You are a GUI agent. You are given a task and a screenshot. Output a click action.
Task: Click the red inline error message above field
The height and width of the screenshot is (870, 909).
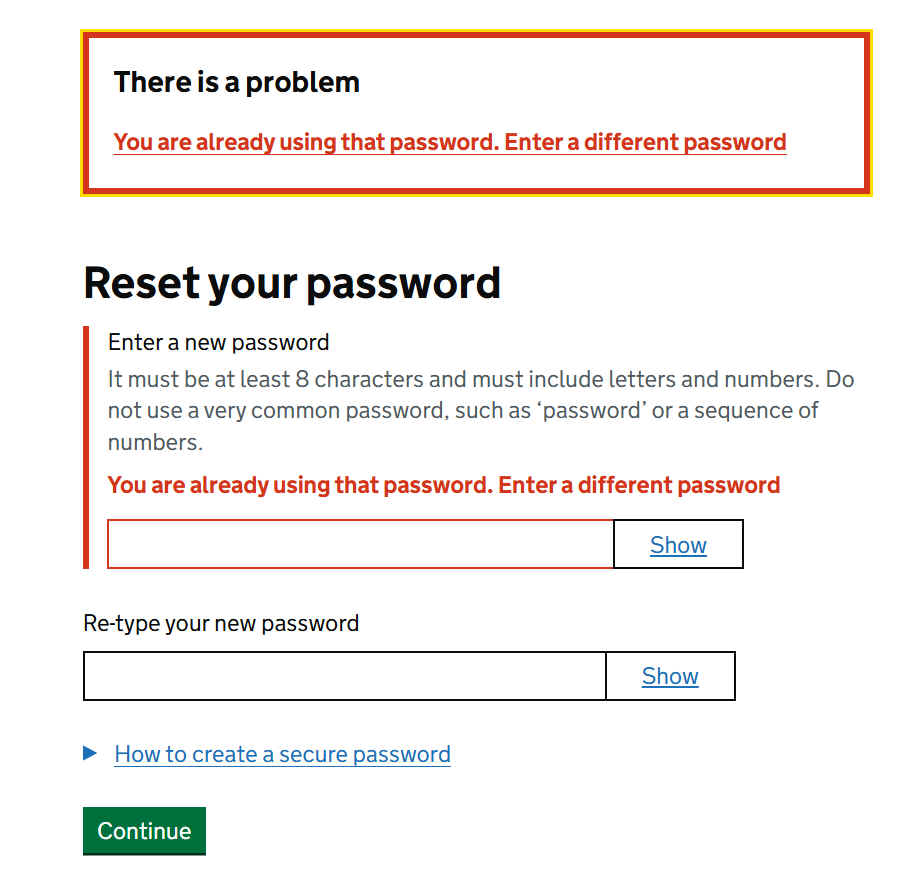[443, 485]
